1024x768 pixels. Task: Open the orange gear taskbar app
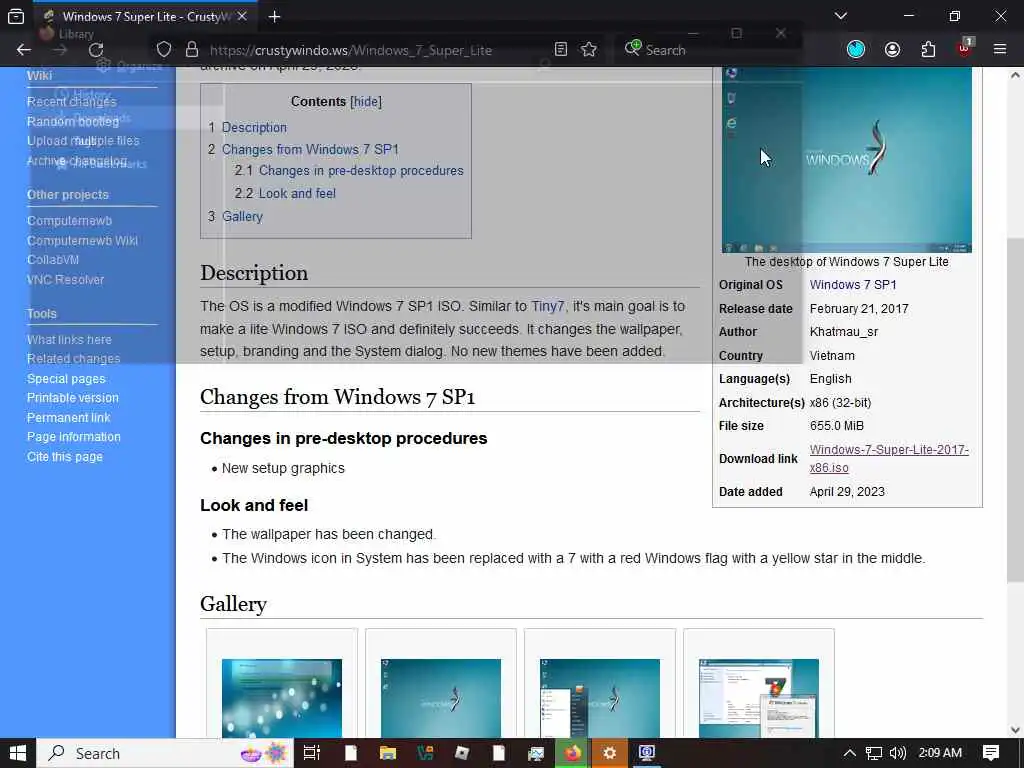[609, 753]
